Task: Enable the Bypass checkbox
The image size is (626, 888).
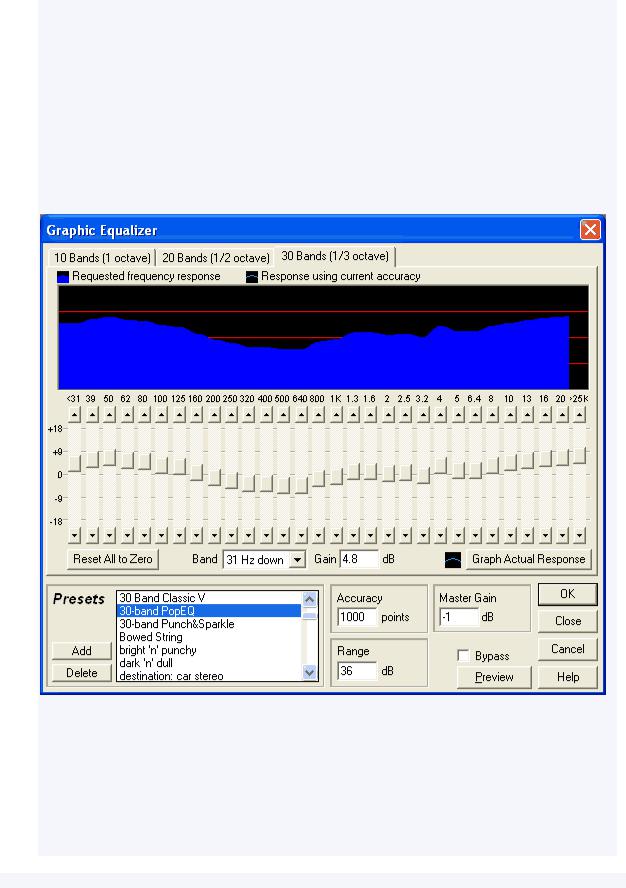Action: [463, 655]
